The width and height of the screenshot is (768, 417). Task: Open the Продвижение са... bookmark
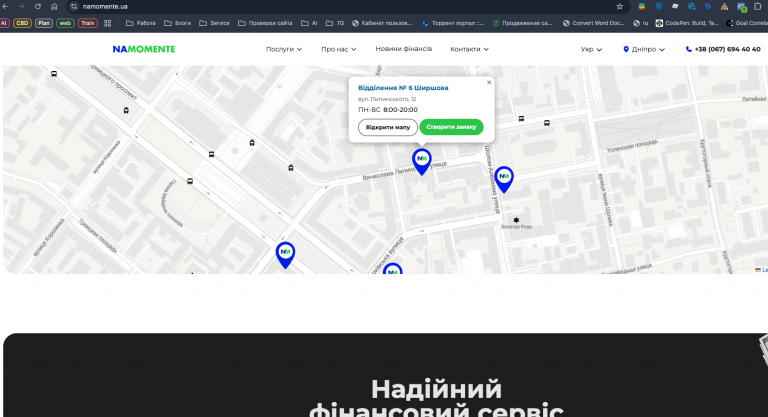coord(523,23)
